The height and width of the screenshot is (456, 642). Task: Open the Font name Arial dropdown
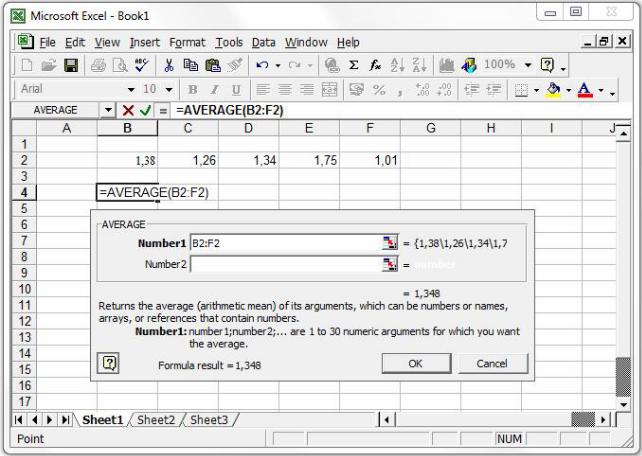click(131, 90)
